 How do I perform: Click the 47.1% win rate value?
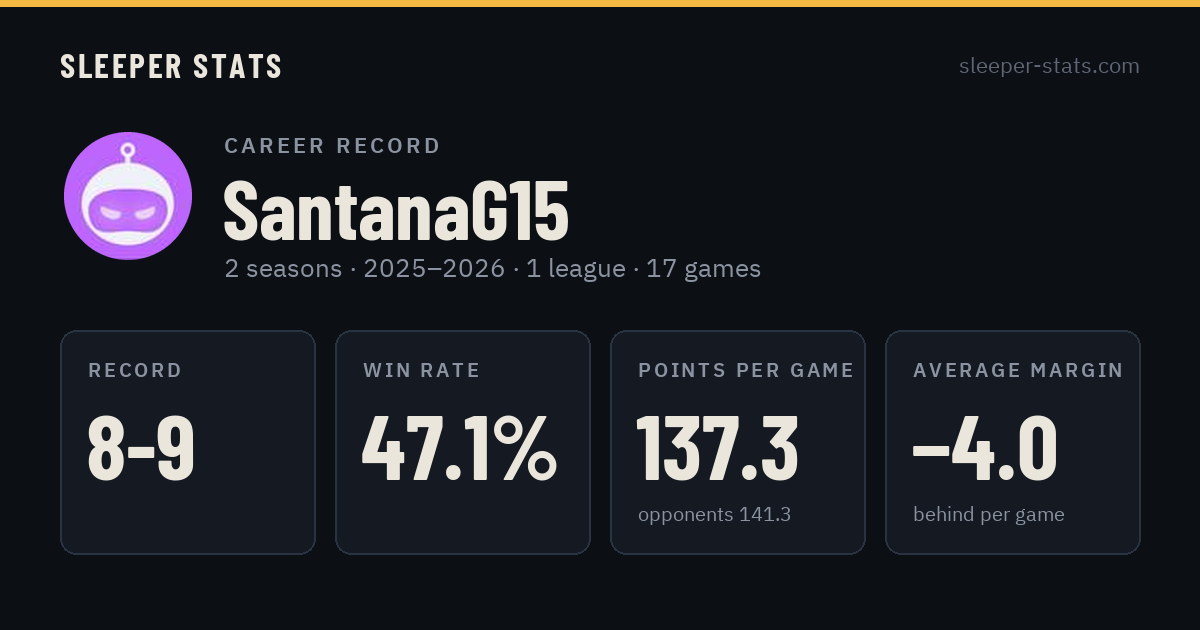(x=460, y=449)
